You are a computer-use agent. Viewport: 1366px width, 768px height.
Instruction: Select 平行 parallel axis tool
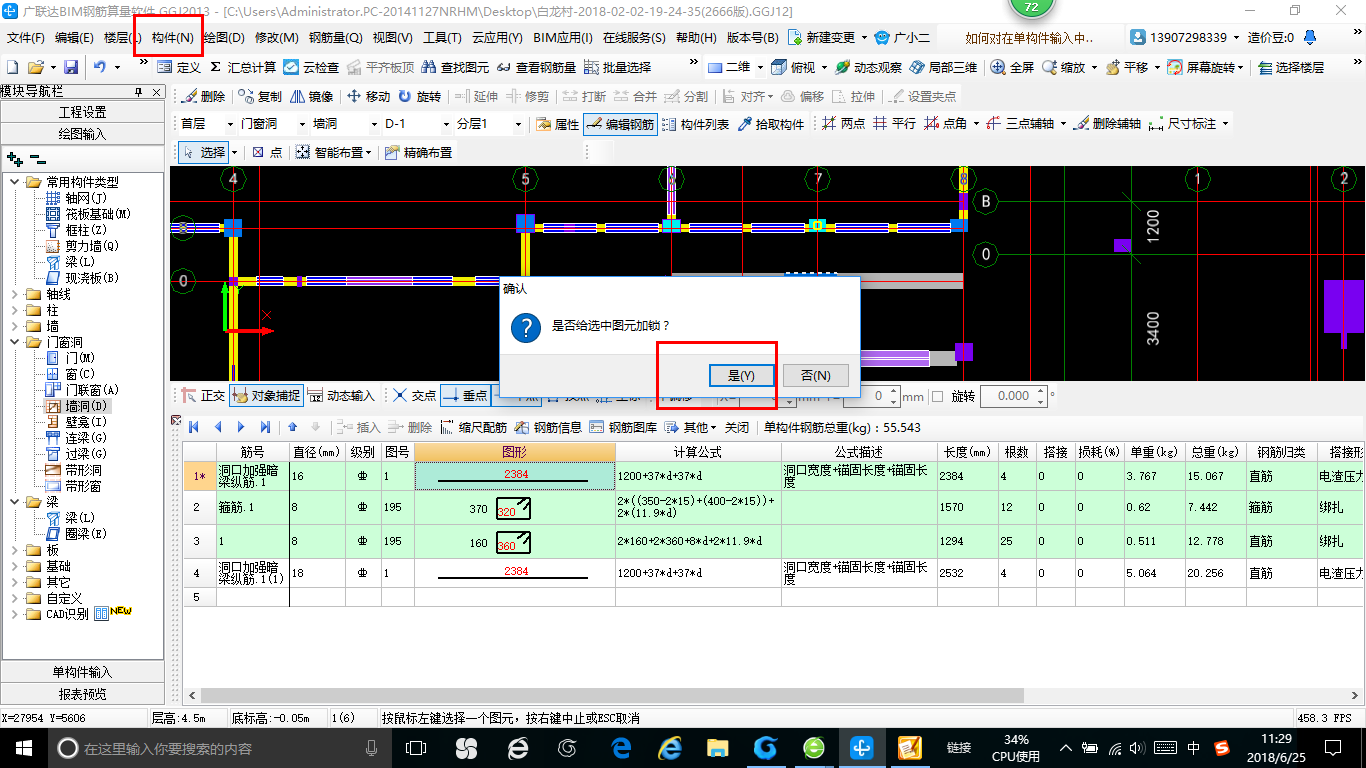(894, 124)
